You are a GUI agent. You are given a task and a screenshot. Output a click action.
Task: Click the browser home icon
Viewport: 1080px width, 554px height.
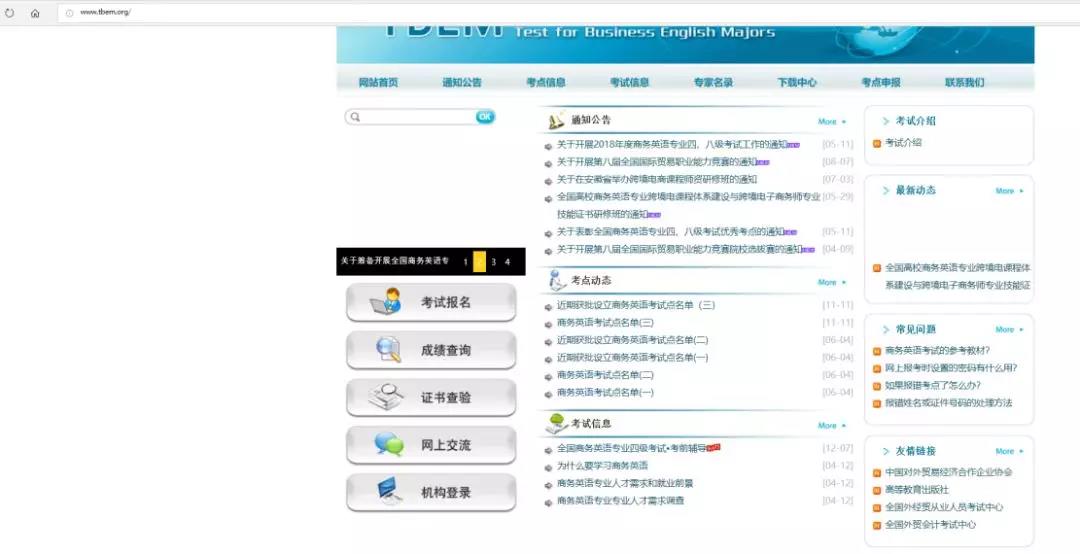[x=35, y=13]
